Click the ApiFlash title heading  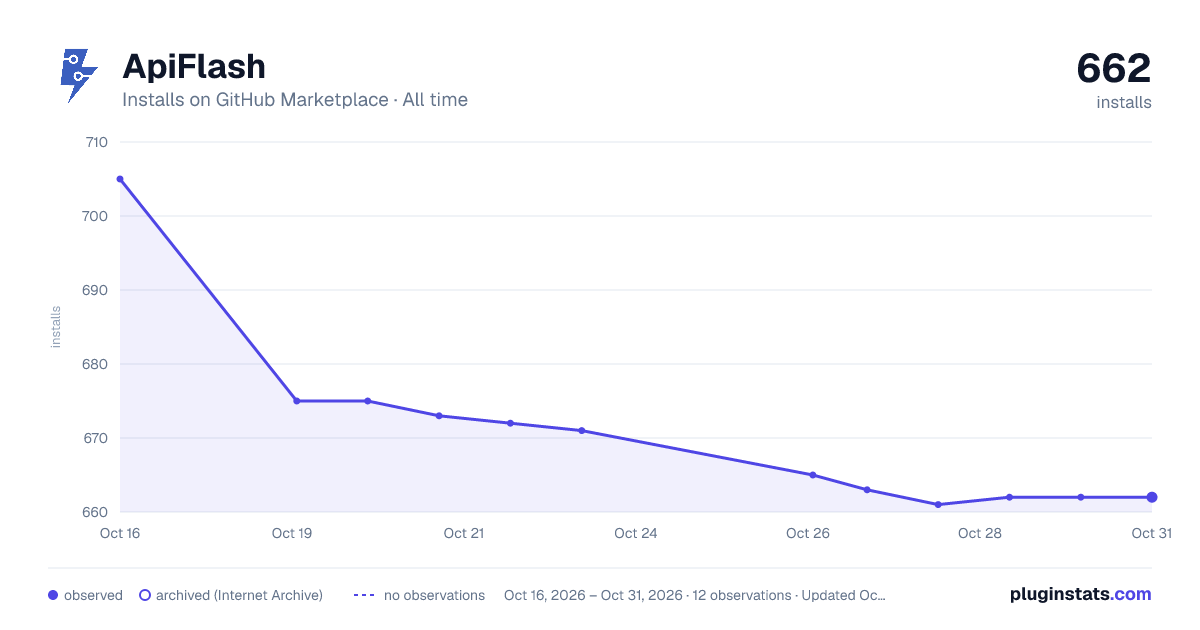pyautogui.click(x=194, y=67)
